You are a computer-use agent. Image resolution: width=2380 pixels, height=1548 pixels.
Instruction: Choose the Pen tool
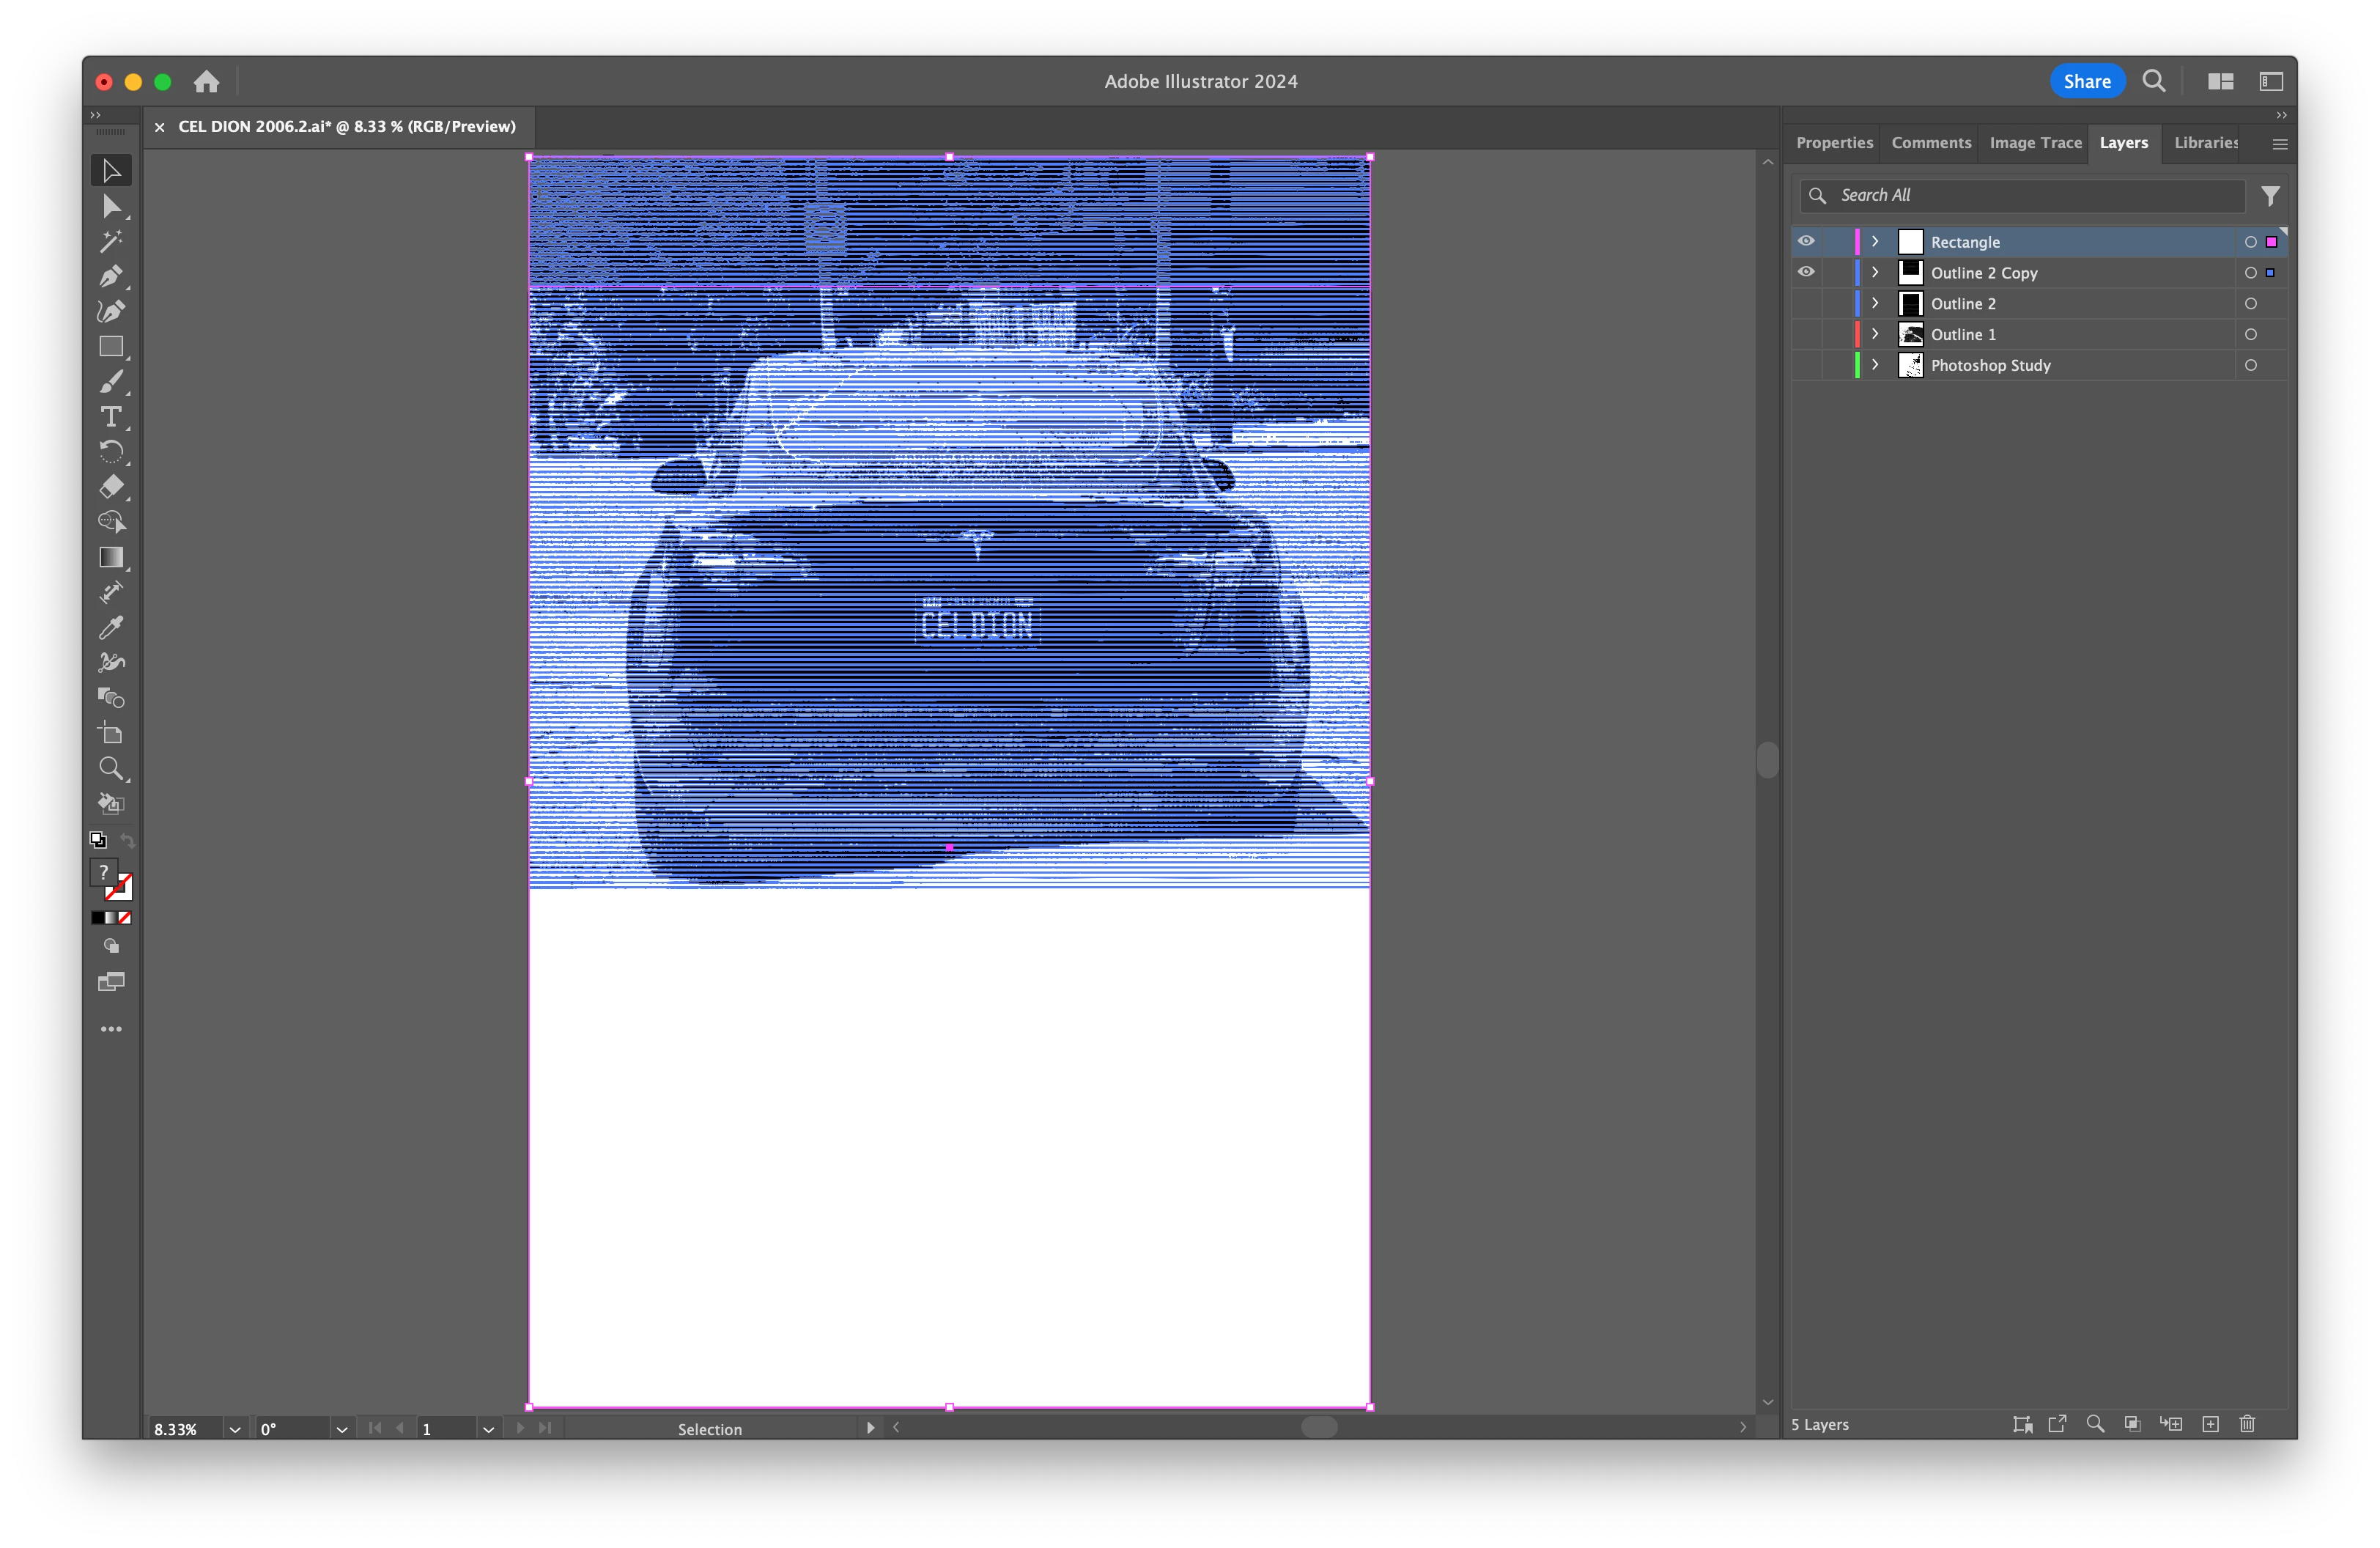tap(111, 276)
